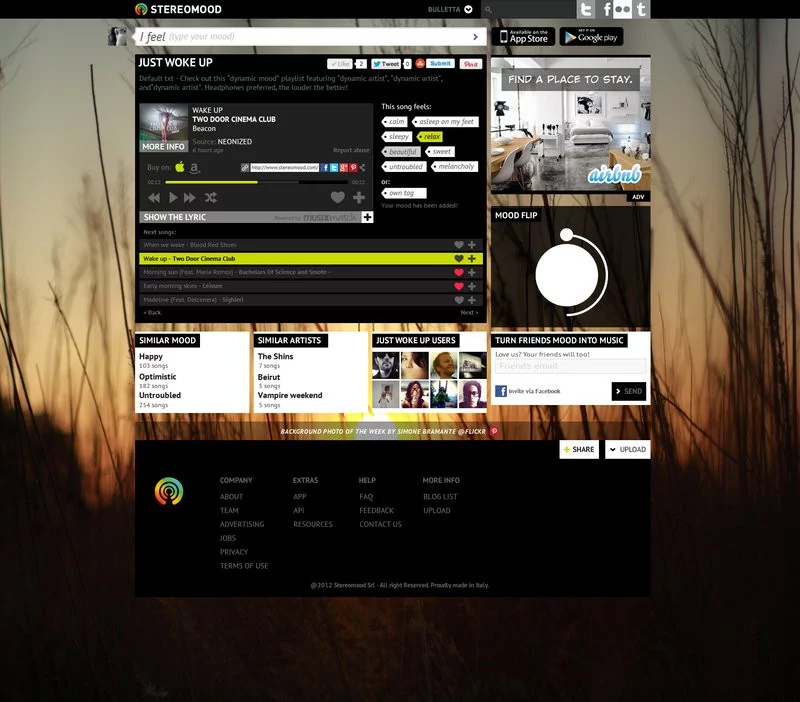This screenshot has width=800, height=702.
Task: Toggle the relax mood tag
Action: (x=430, y=137)
